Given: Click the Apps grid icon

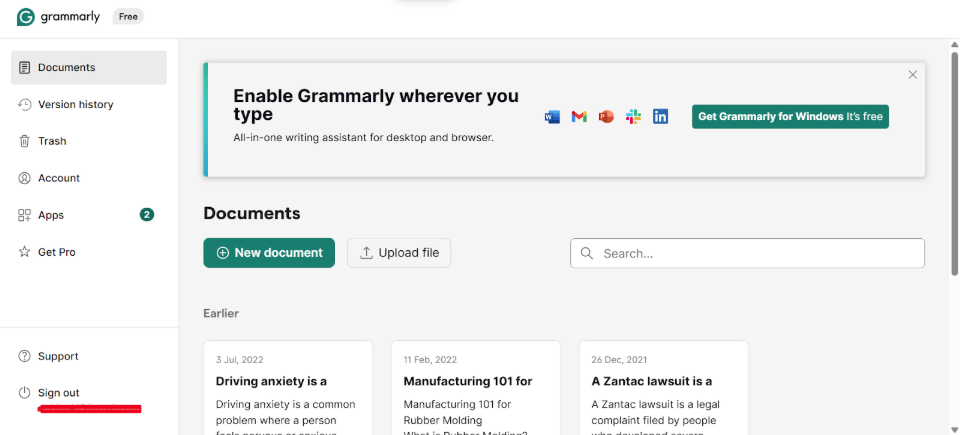Looking at the screenshot, I should (25, 215).
